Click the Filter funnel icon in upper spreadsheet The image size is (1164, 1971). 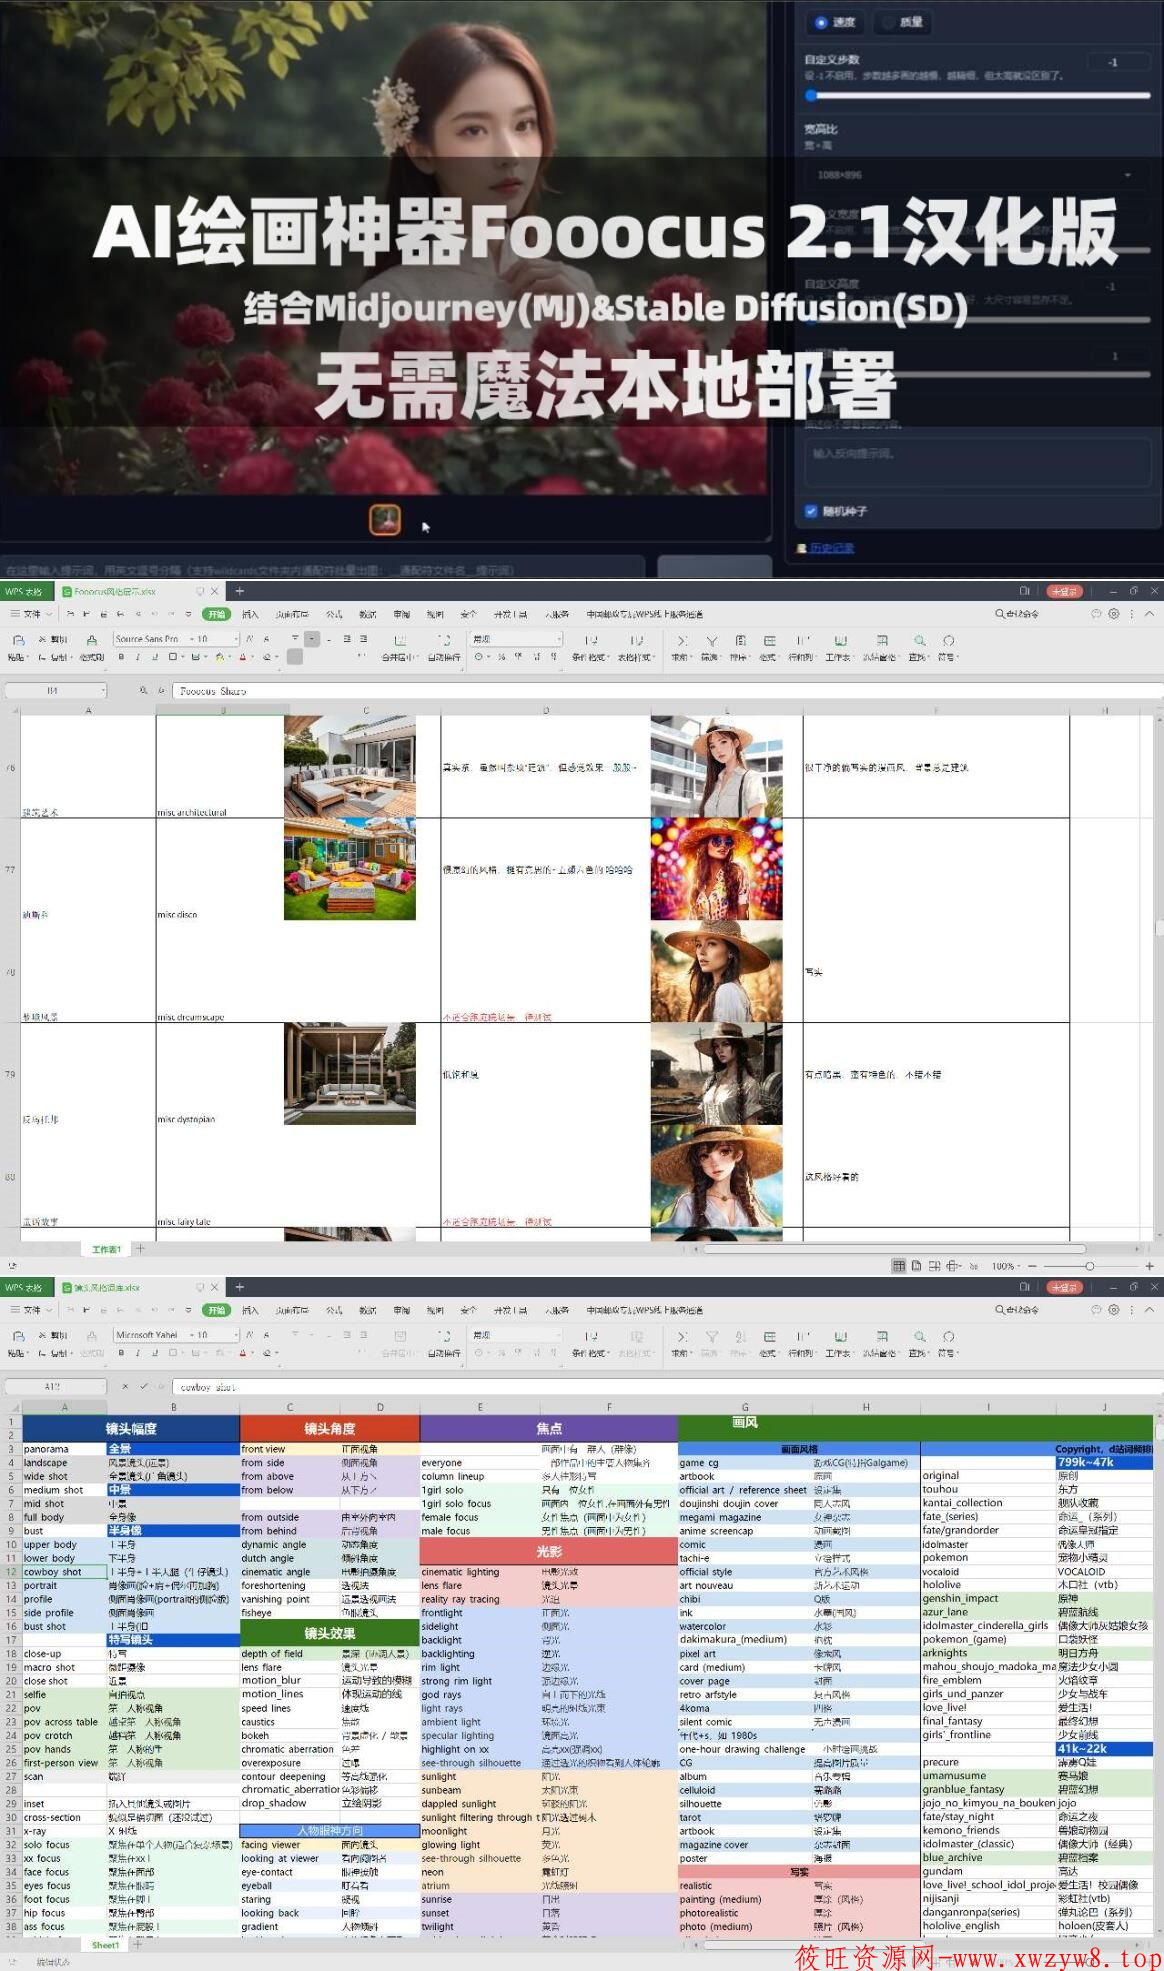[711, 640]
